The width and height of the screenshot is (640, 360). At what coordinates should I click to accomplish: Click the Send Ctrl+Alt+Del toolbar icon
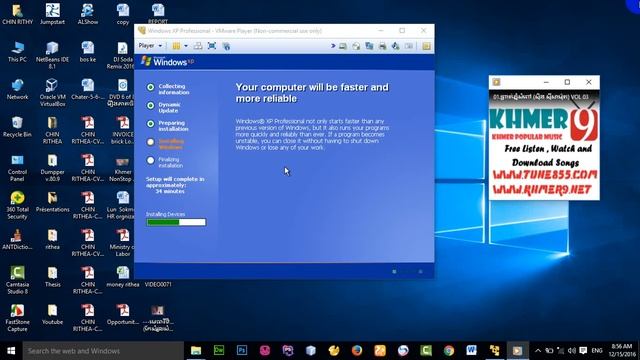click(x=198, y=46)
